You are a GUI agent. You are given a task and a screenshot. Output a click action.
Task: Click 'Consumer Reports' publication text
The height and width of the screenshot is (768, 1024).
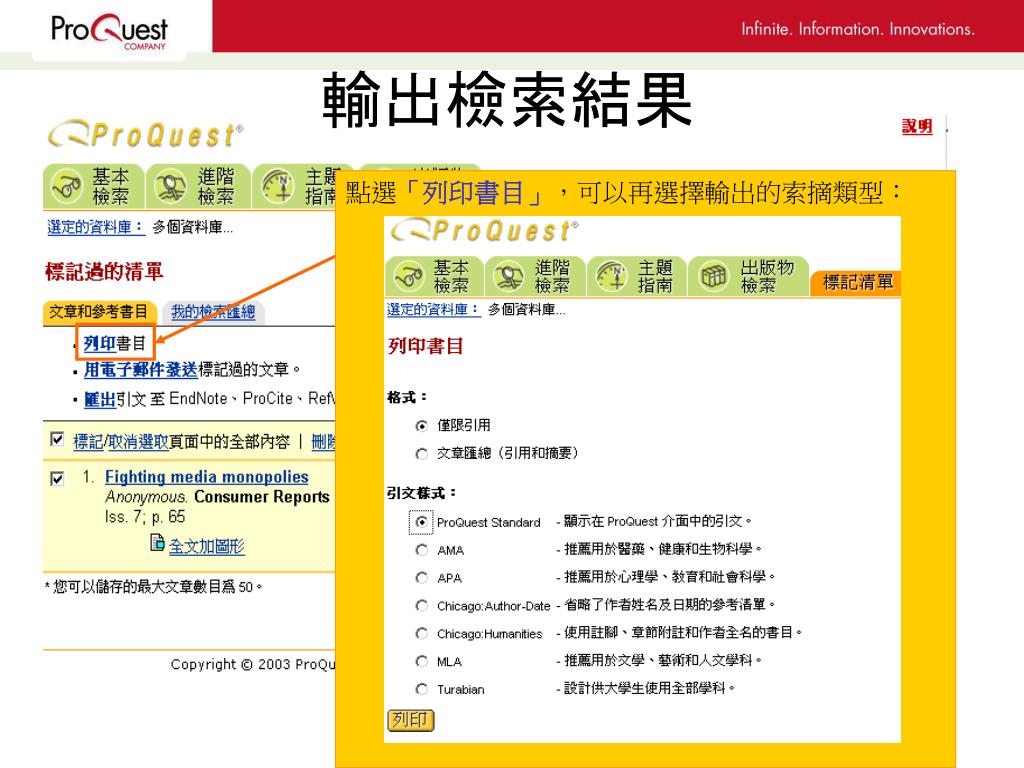(x=262, y=497)
